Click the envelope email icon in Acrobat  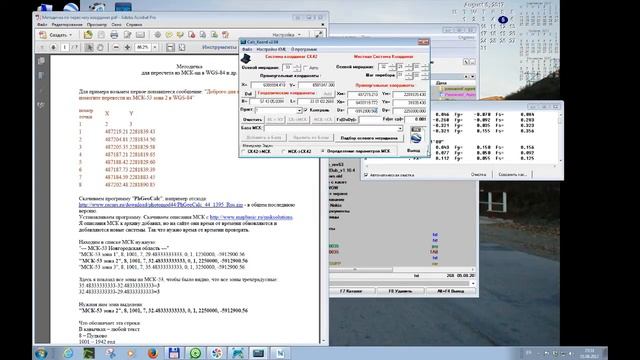pos(140,35)
